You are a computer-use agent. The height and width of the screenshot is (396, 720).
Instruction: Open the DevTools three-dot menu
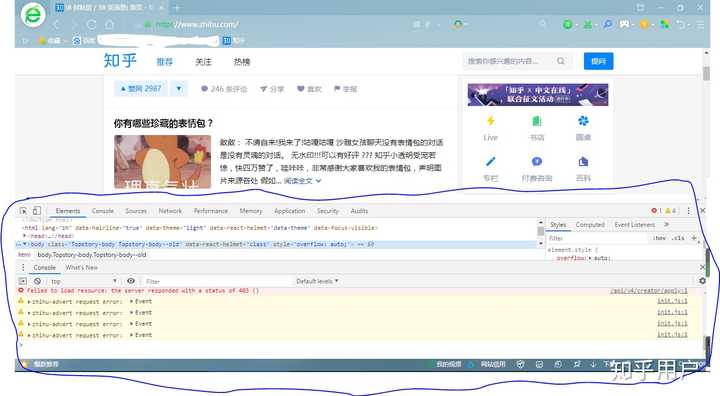point(688,211)
